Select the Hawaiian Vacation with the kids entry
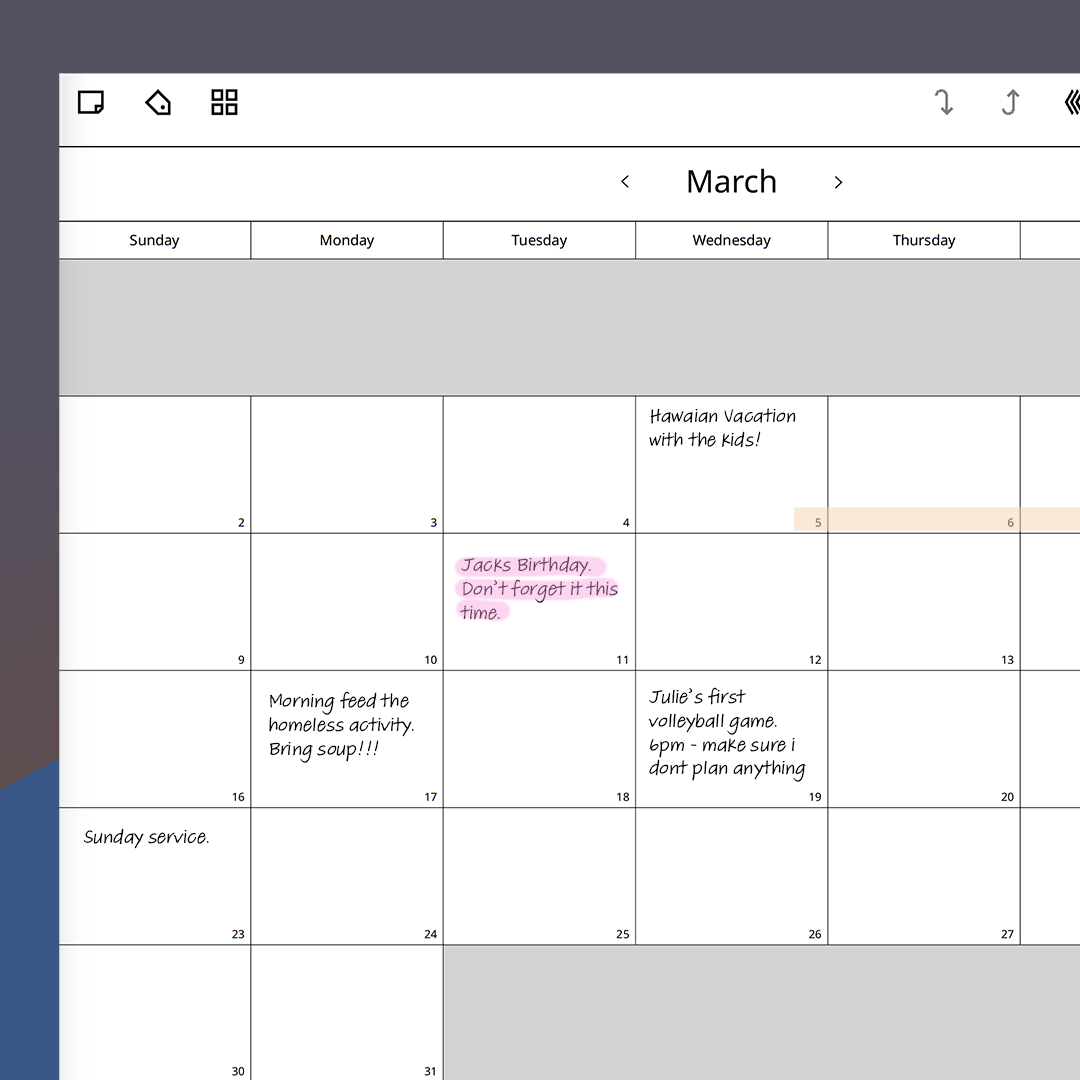 [722, 428]
